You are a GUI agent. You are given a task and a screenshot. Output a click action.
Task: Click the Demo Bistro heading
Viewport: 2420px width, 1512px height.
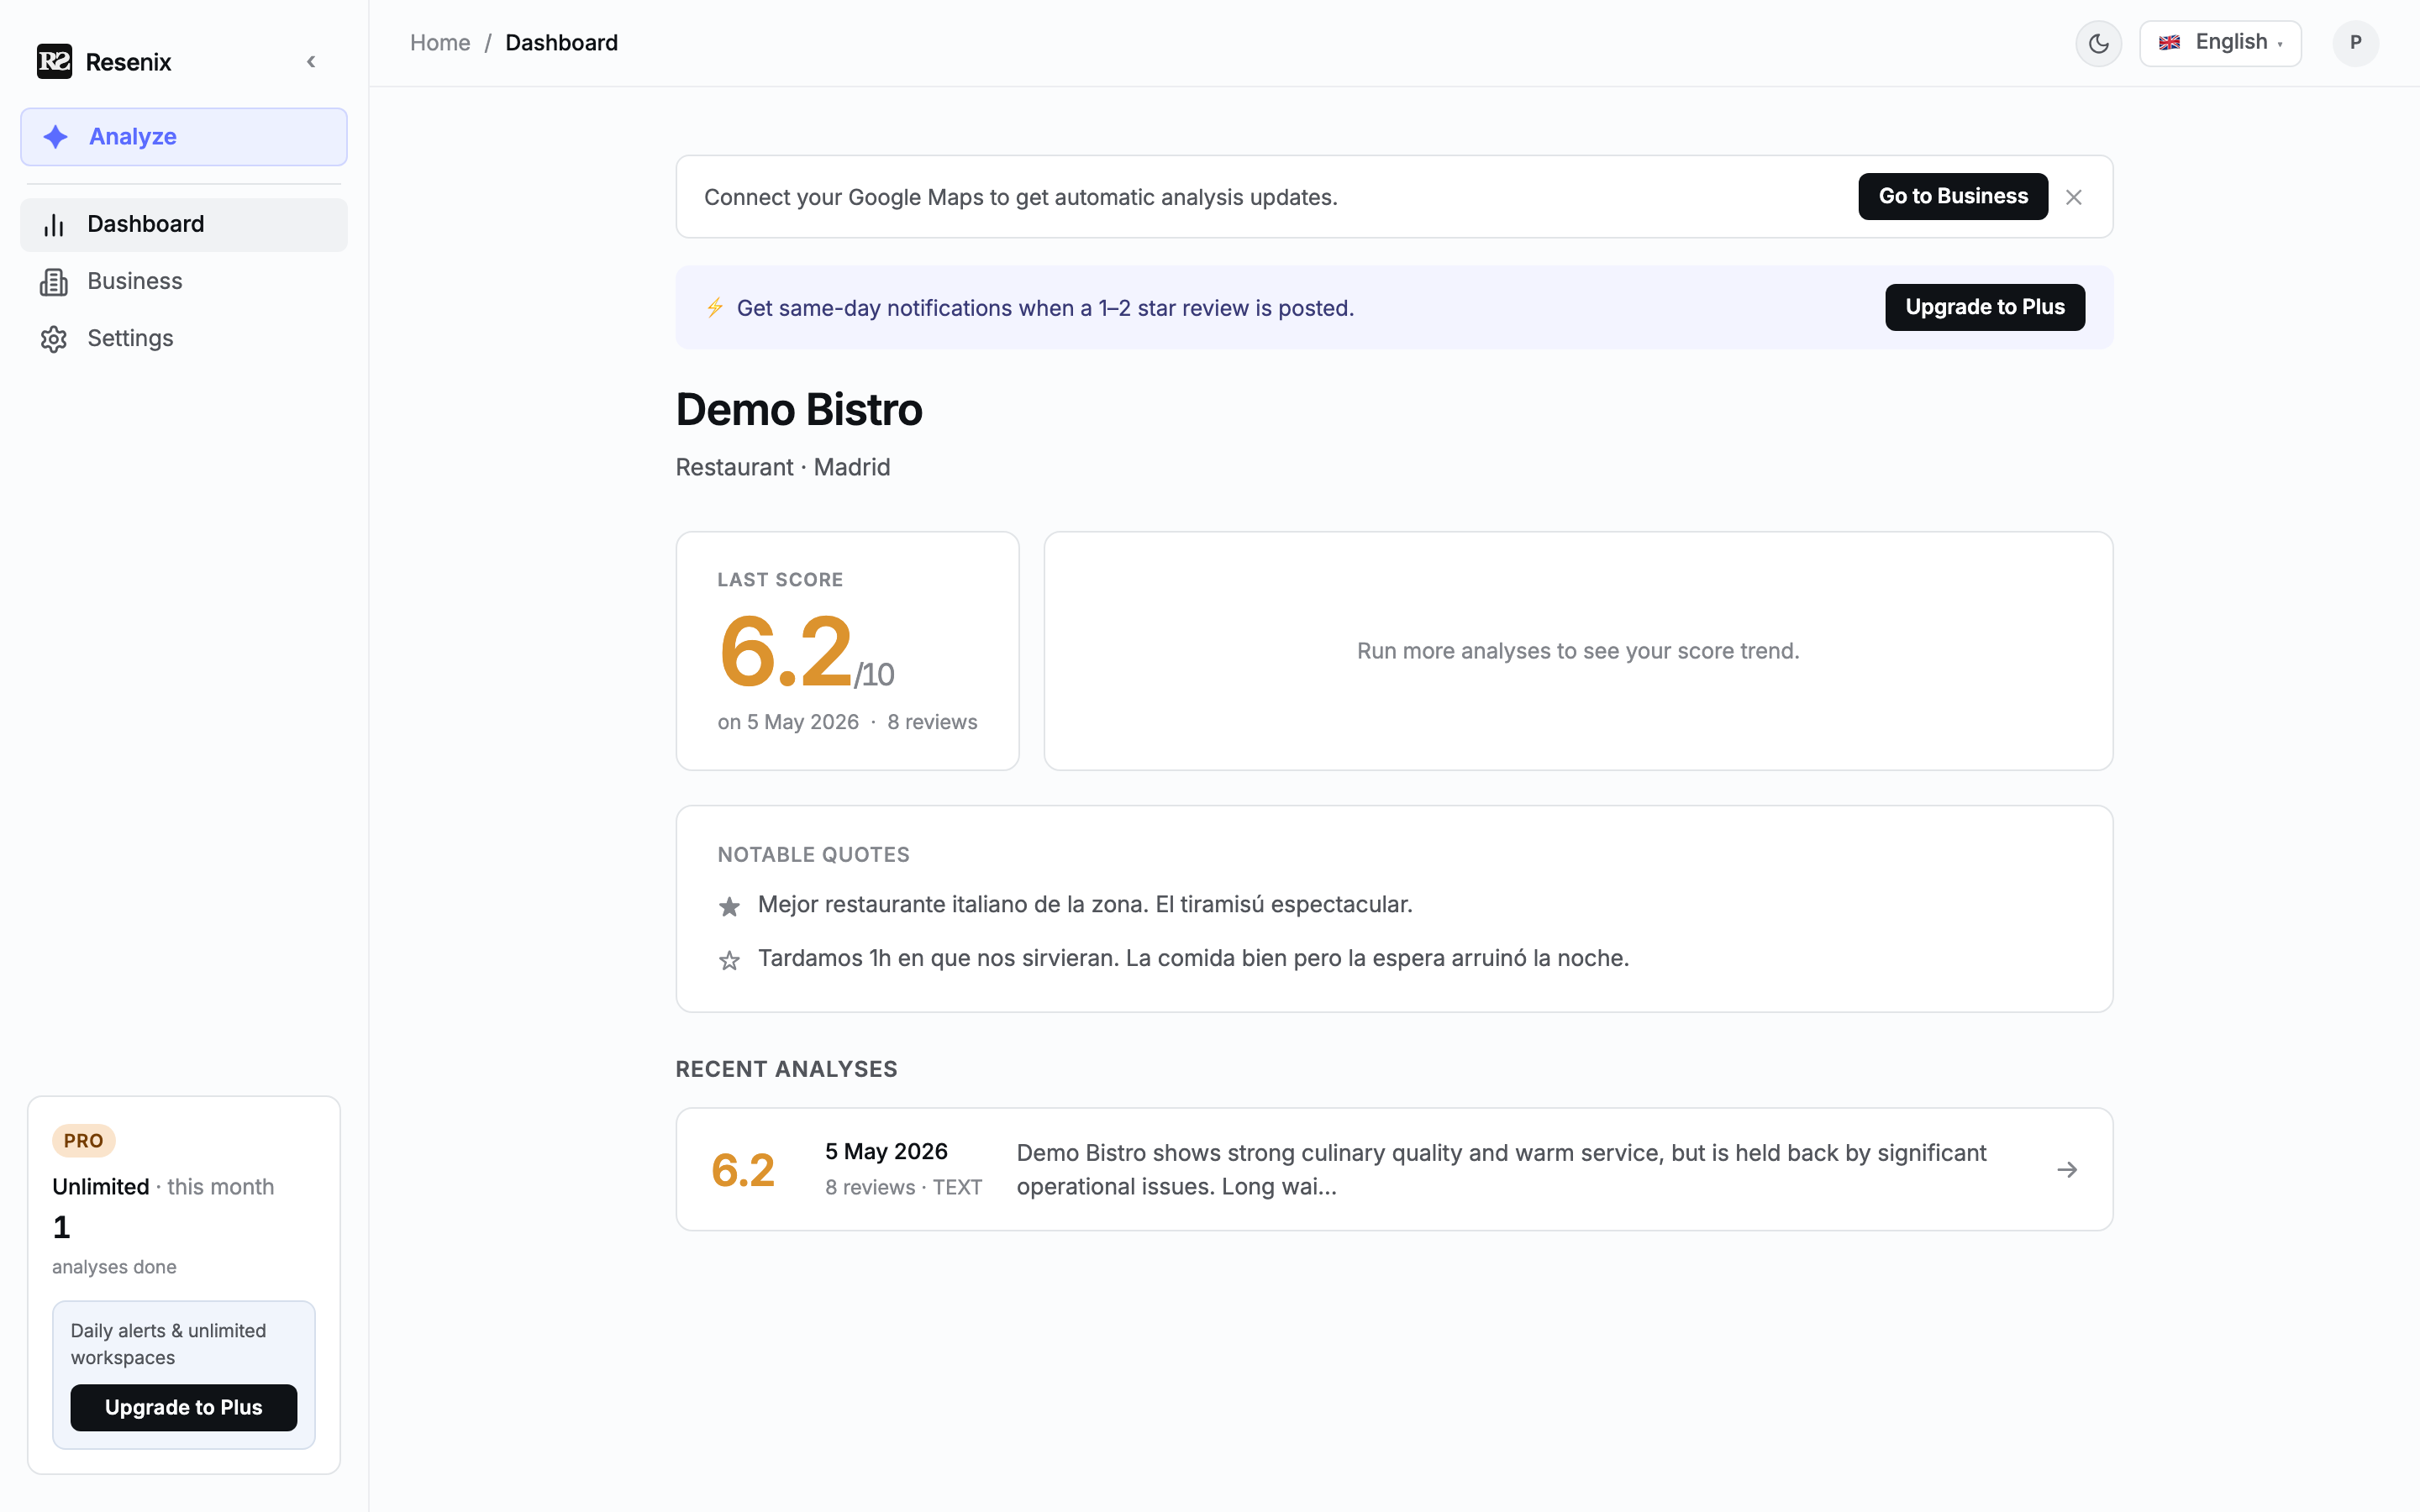pos(799,410)
